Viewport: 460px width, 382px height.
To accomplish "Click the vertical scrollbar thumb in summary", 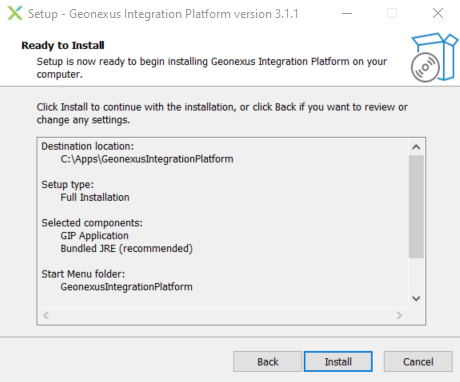I will coord(416,206).
